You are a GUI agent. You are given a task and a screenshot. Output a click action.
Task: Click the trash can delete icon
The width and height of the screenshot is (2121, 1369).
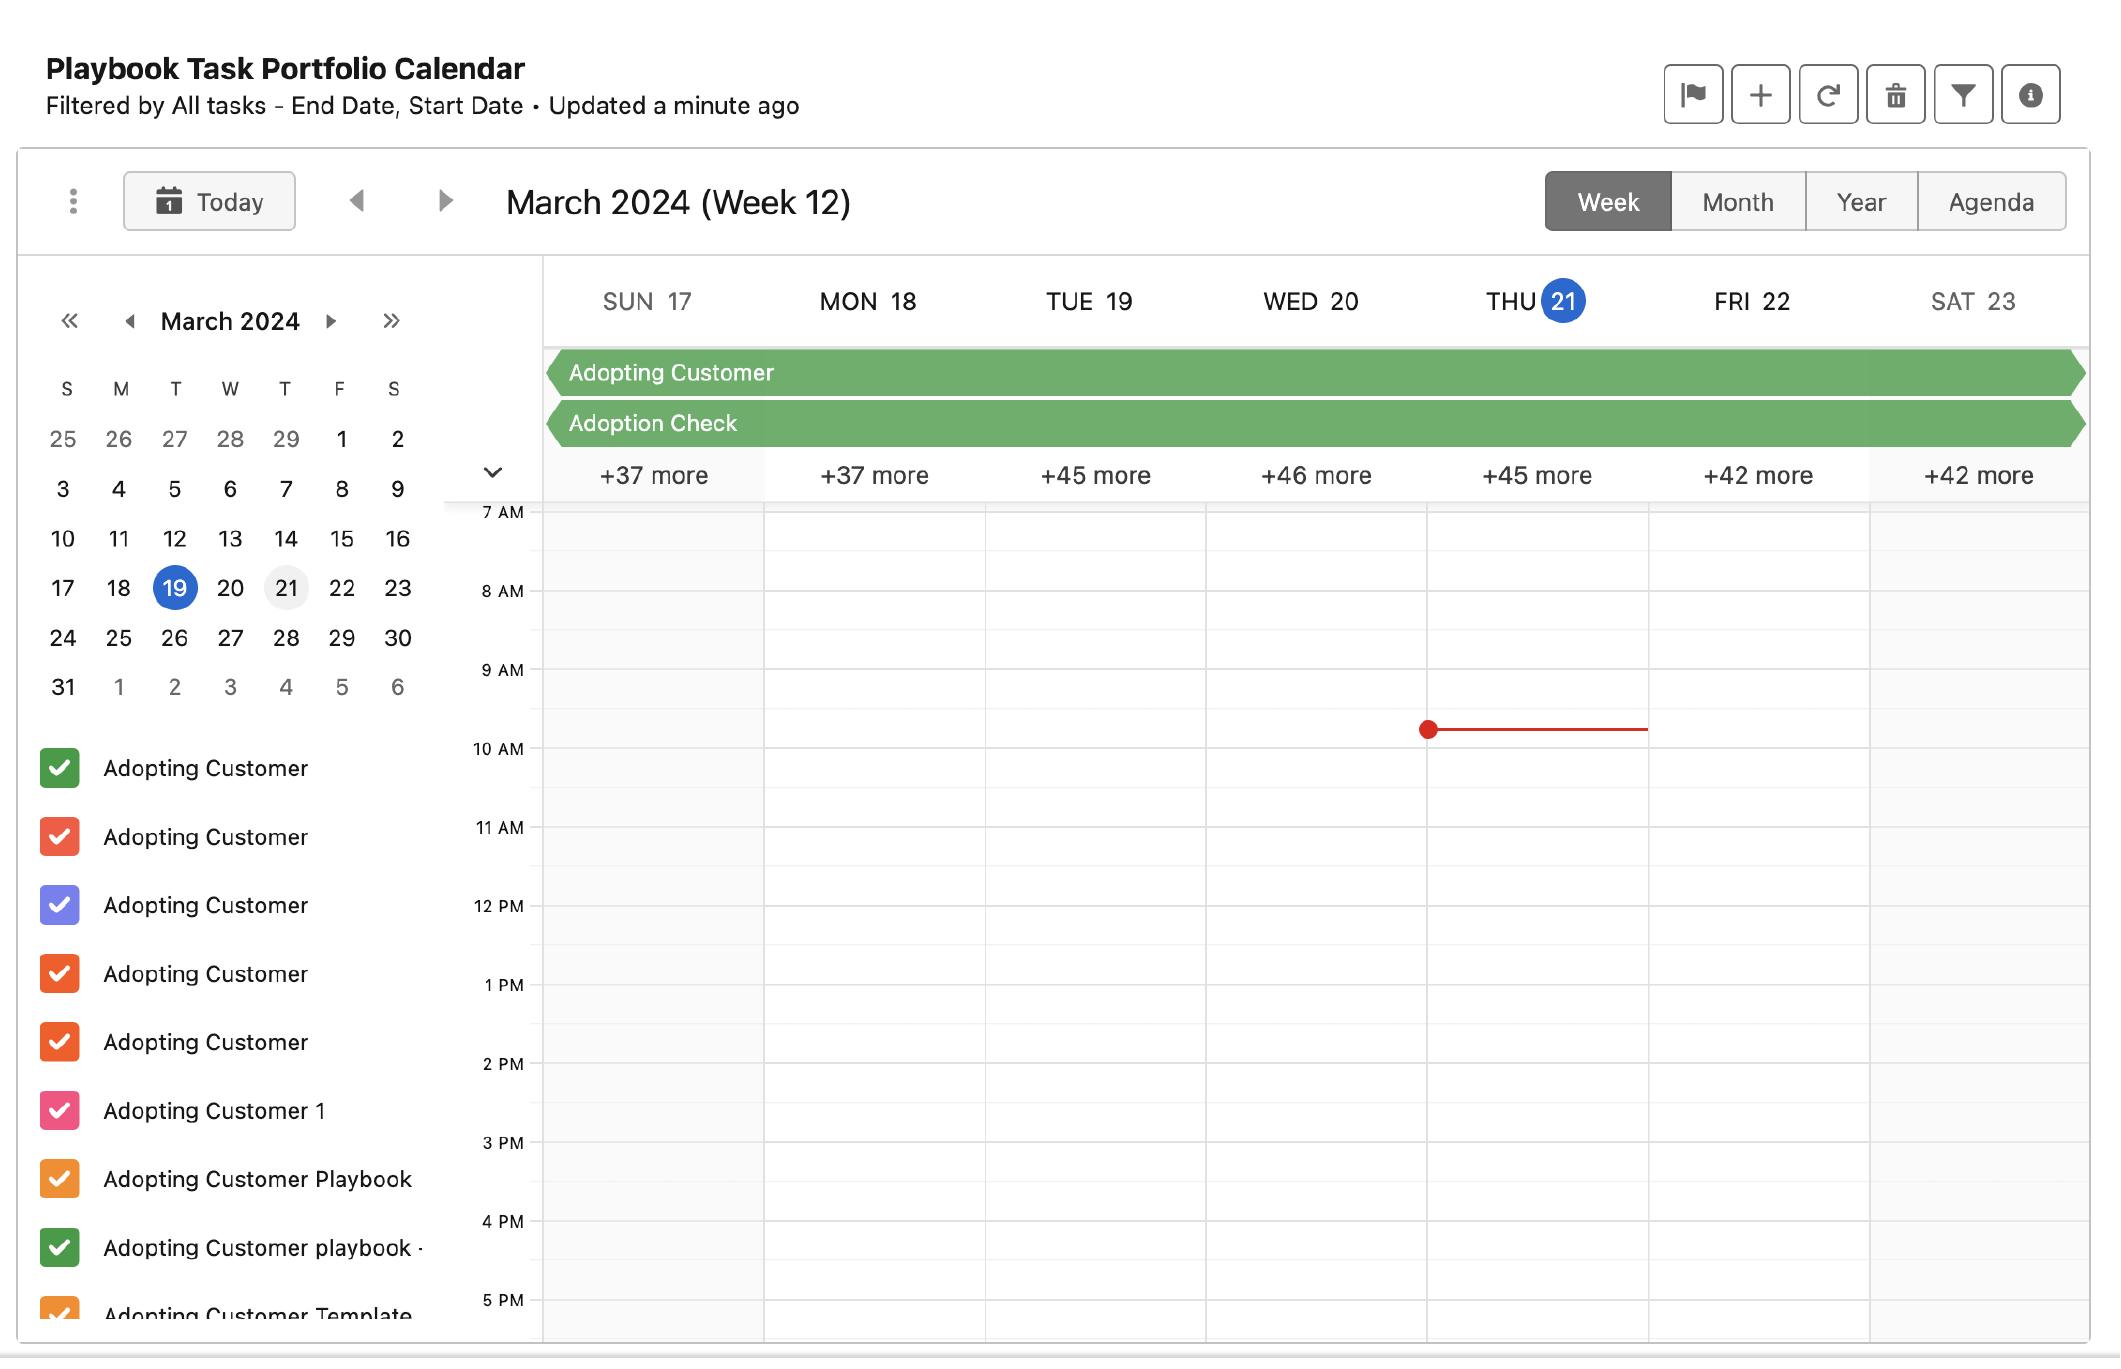1895,95
